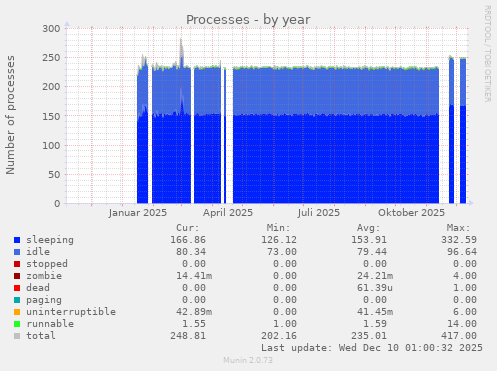Click the 300 y-axis tick label
Viewport: 497px width, 371px height.
coord(51,29)
